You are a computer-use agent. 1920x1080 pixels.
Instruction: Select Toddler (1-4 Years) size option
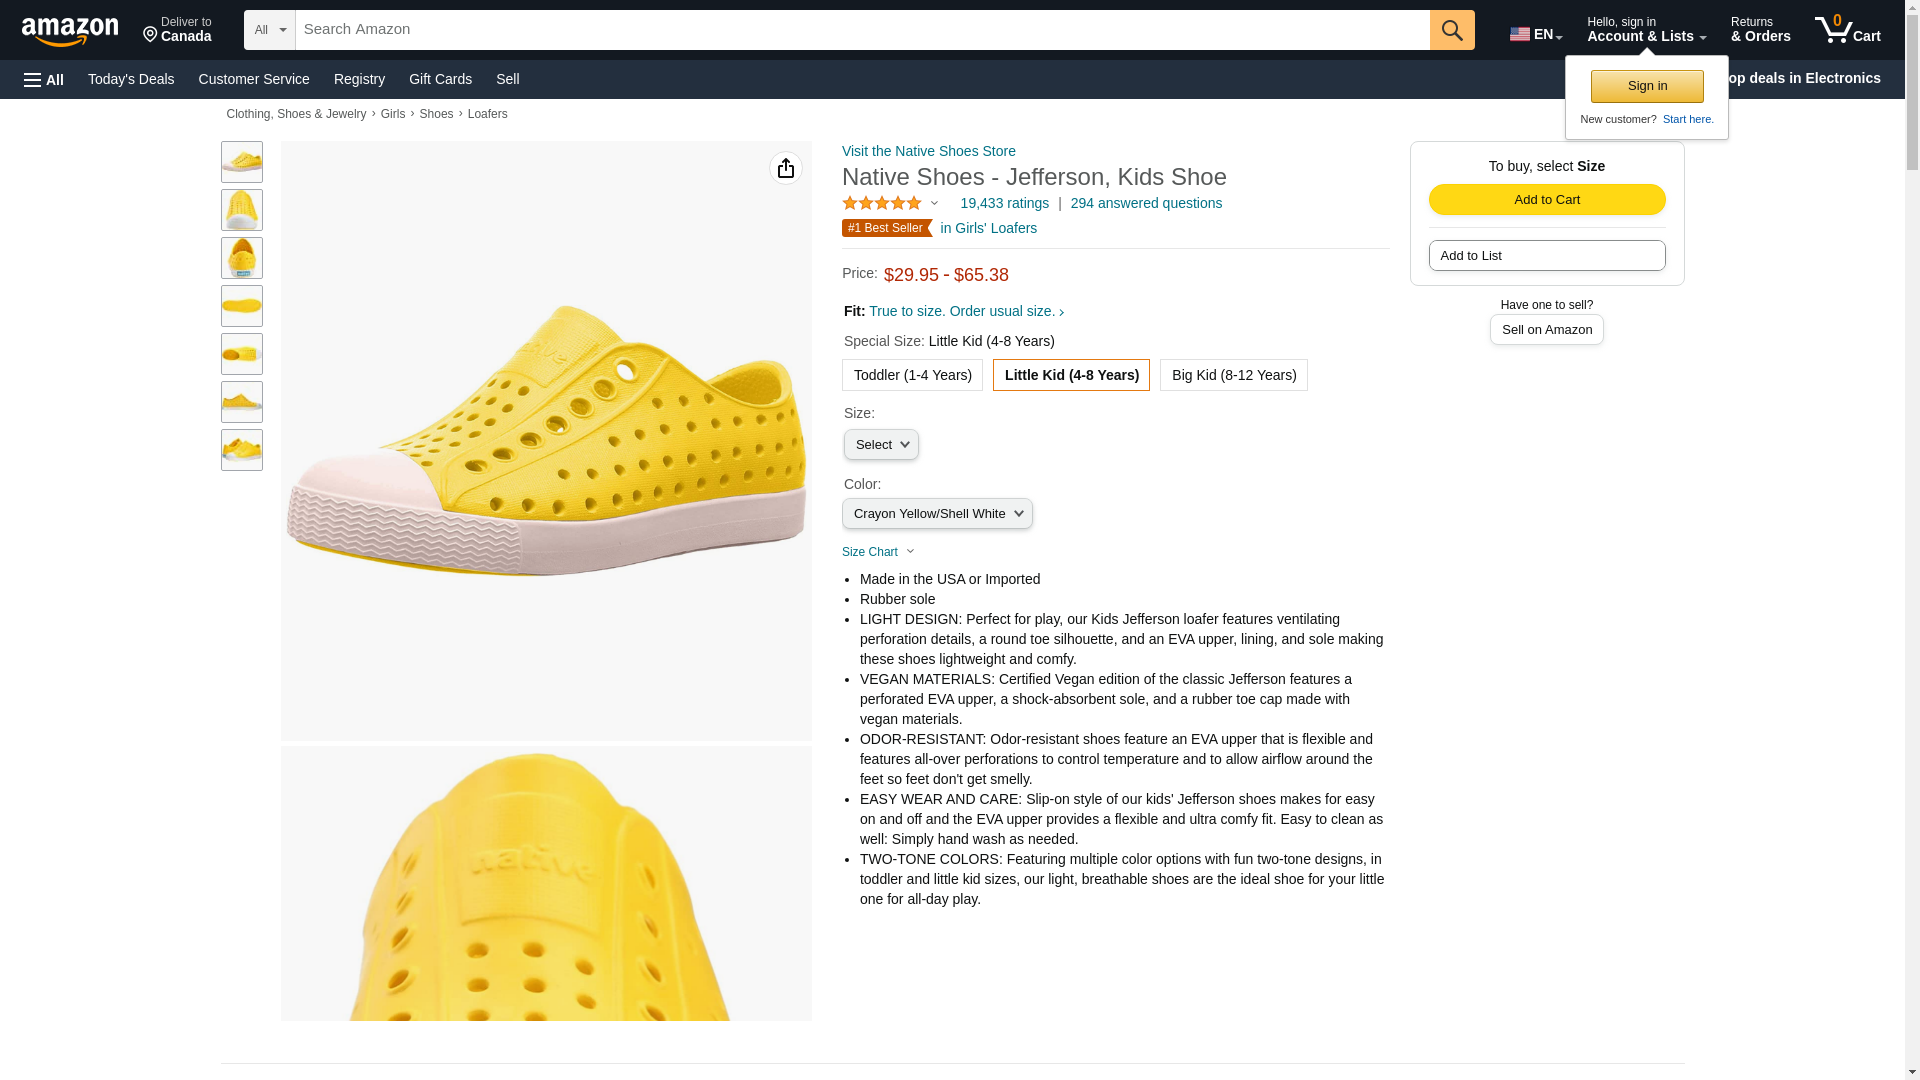[x=912, y=375]
